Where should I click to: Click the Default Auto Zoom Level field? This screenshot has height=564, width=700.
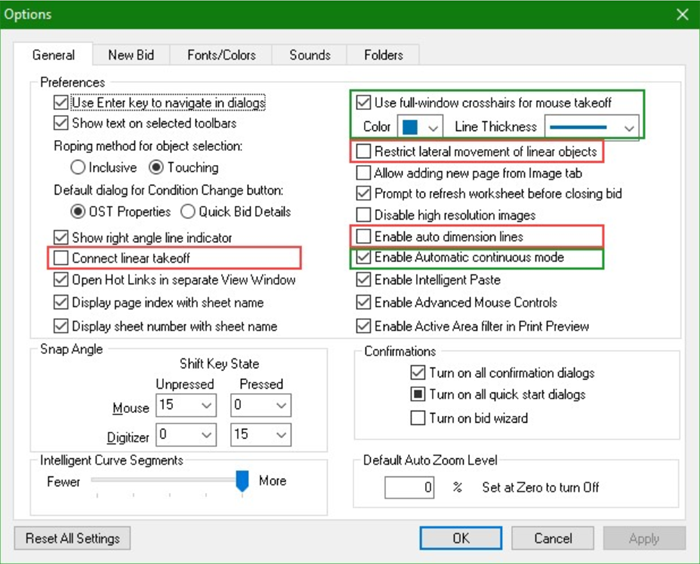[x=409, y=487]
